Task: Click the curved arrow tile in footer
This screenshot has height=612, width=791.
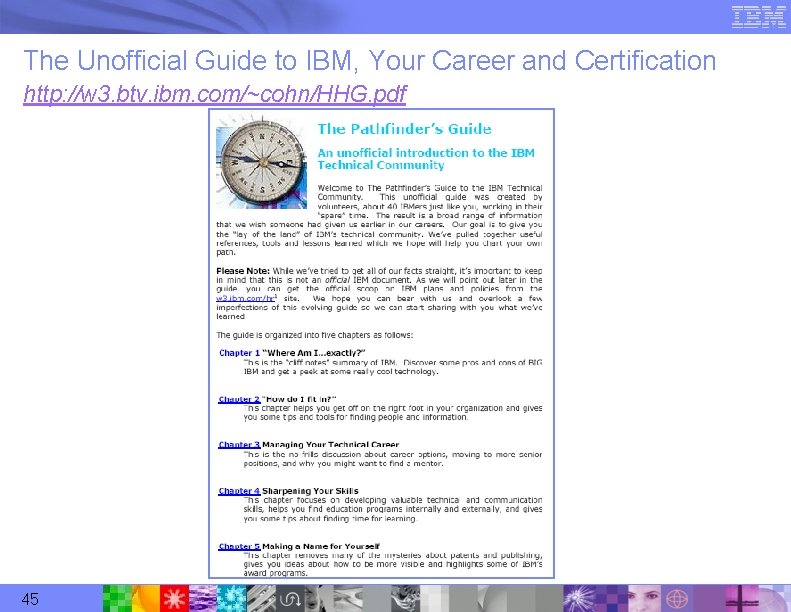Action: [289, 598]
